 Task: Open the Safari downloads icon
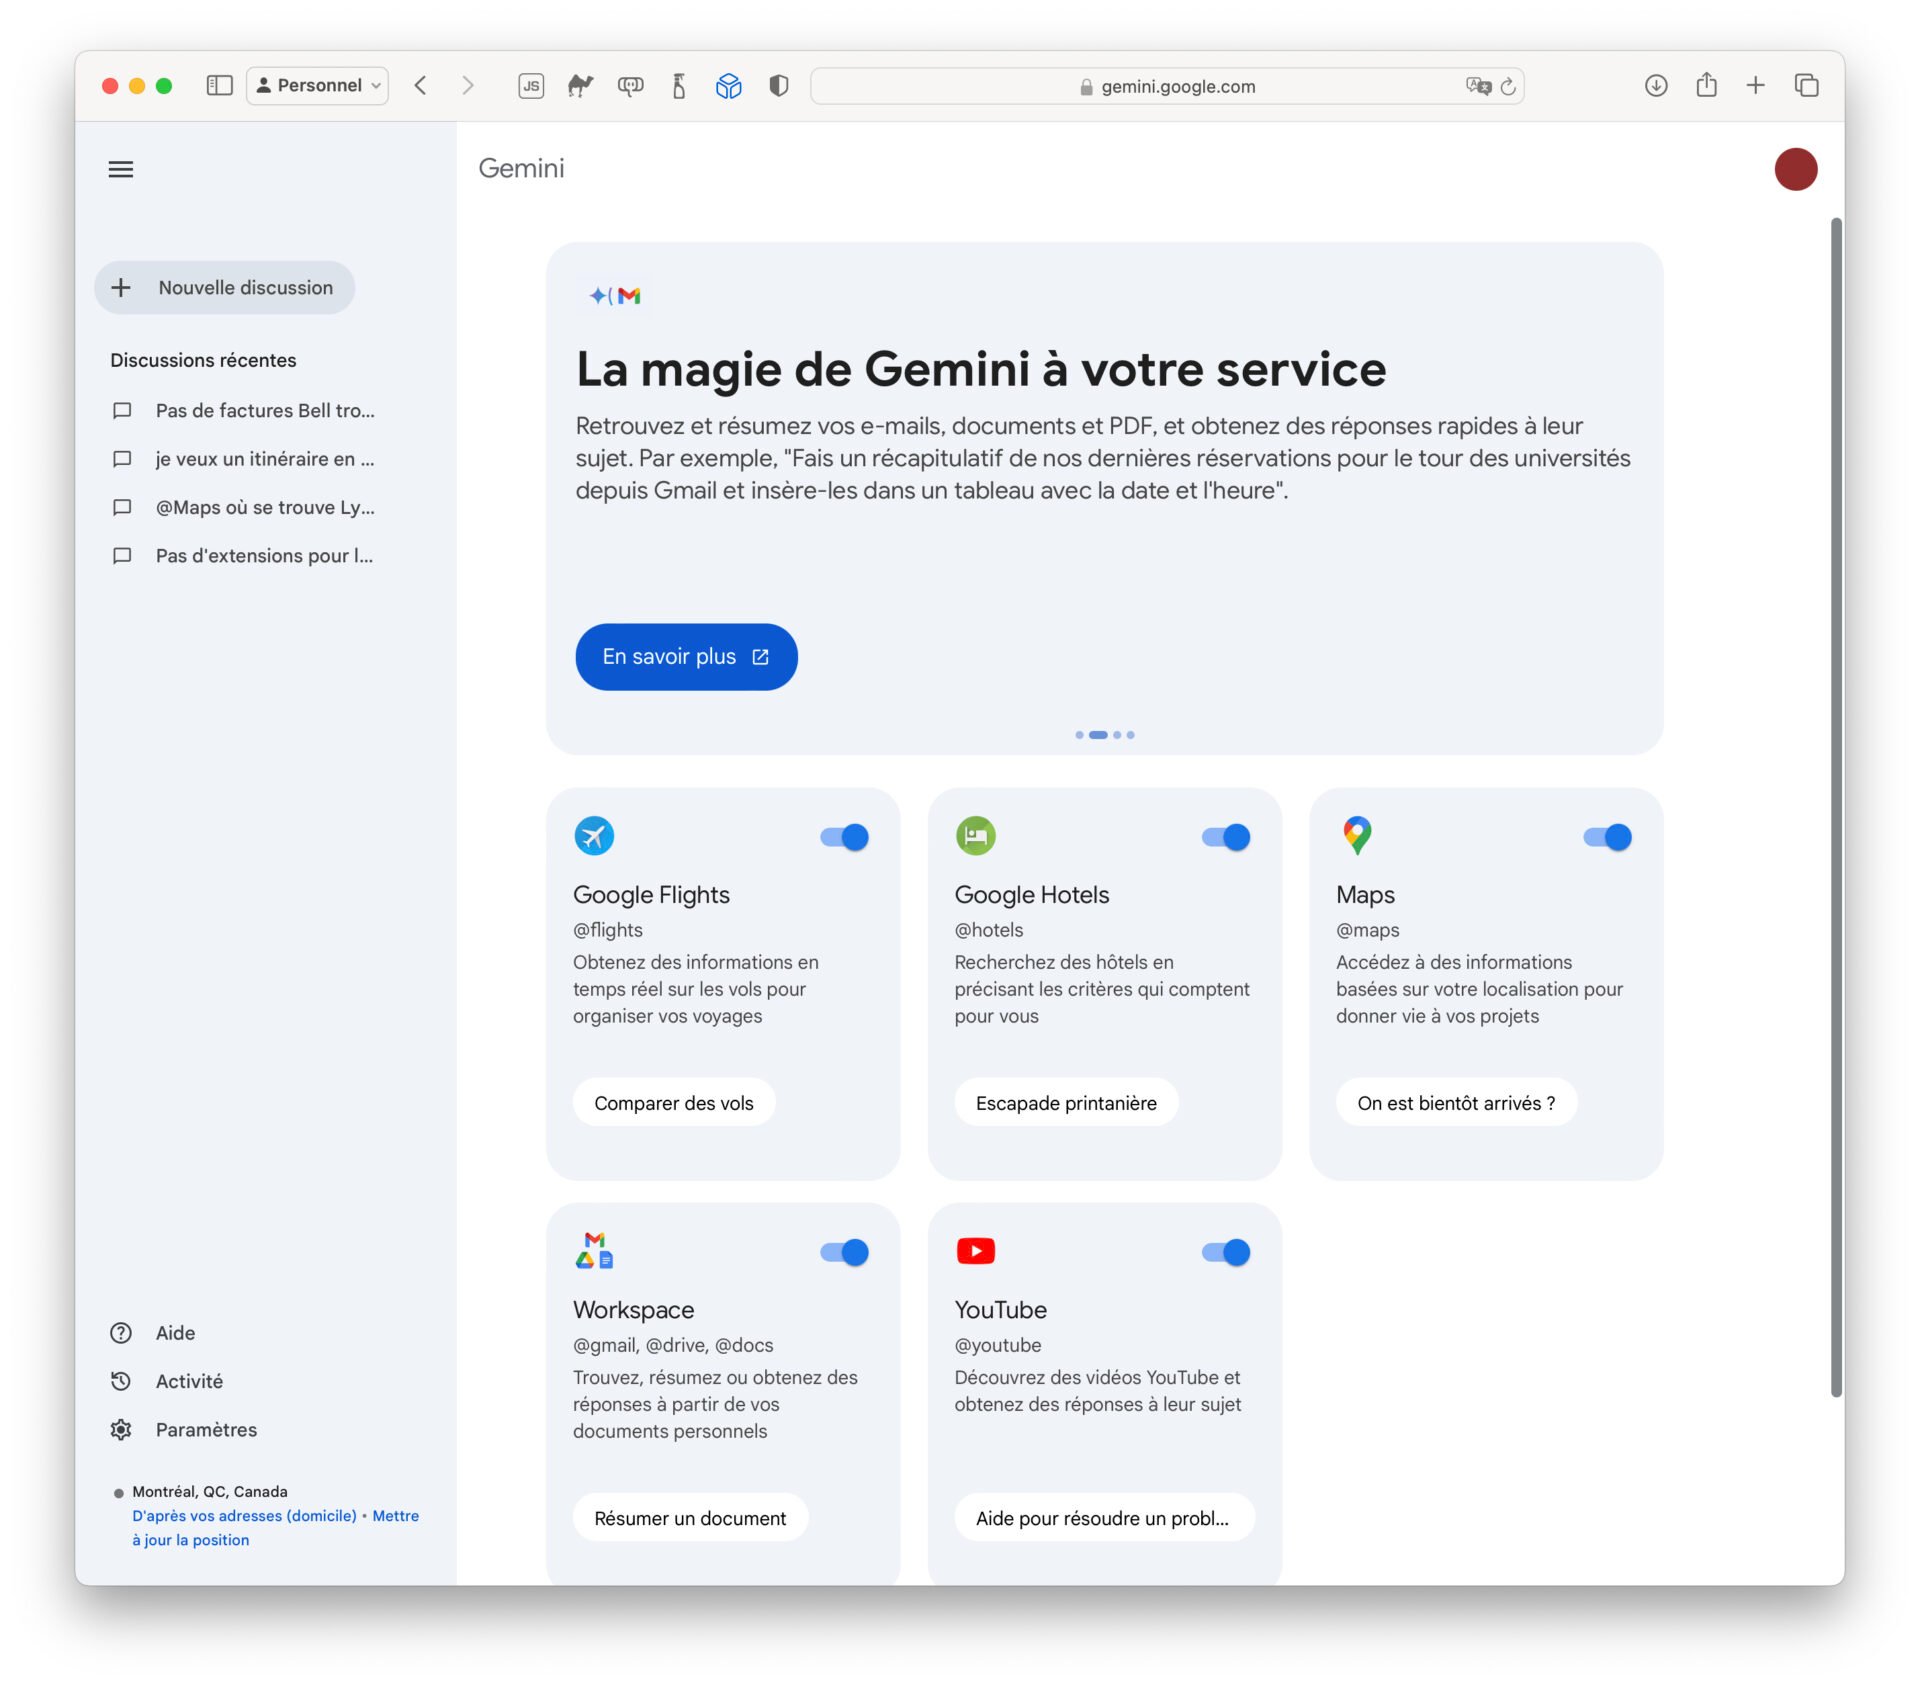click(1656, 86)
